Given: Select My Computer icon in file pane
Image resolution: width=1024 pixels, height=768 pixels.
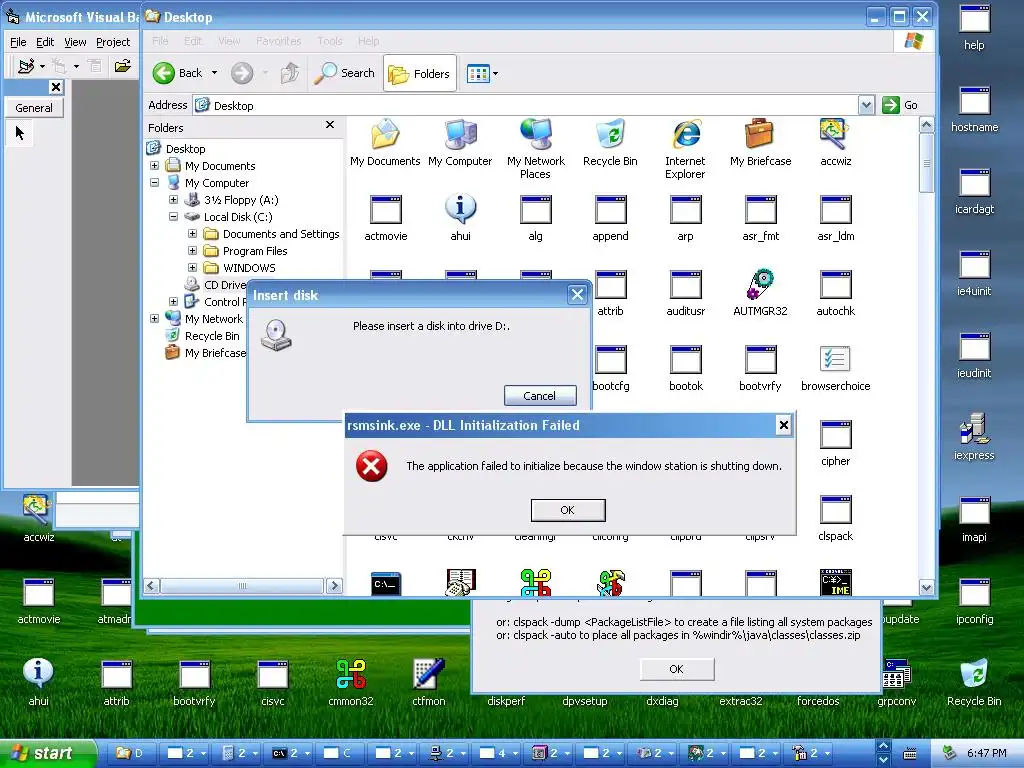Looking at the screenshot, I should pos(460,142).
